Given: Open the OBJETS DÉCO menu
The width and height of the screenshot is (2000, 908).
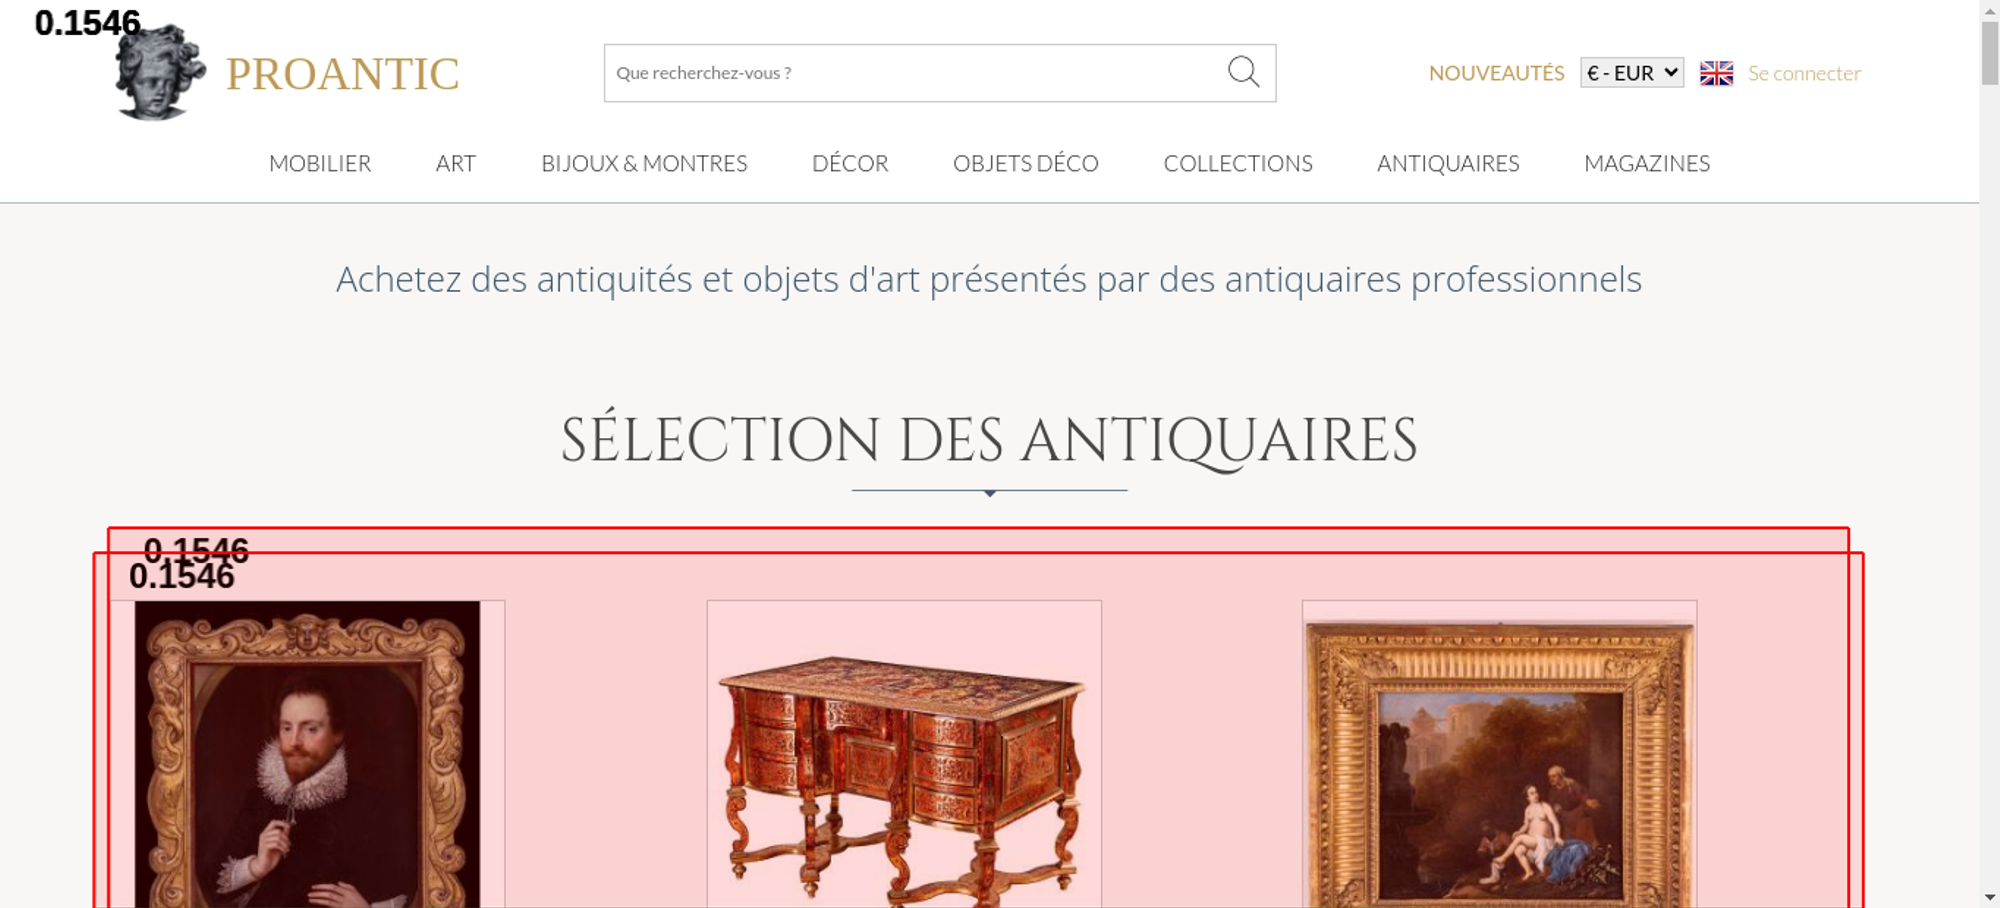Looking at the screenshot, I should (1026, 163).
